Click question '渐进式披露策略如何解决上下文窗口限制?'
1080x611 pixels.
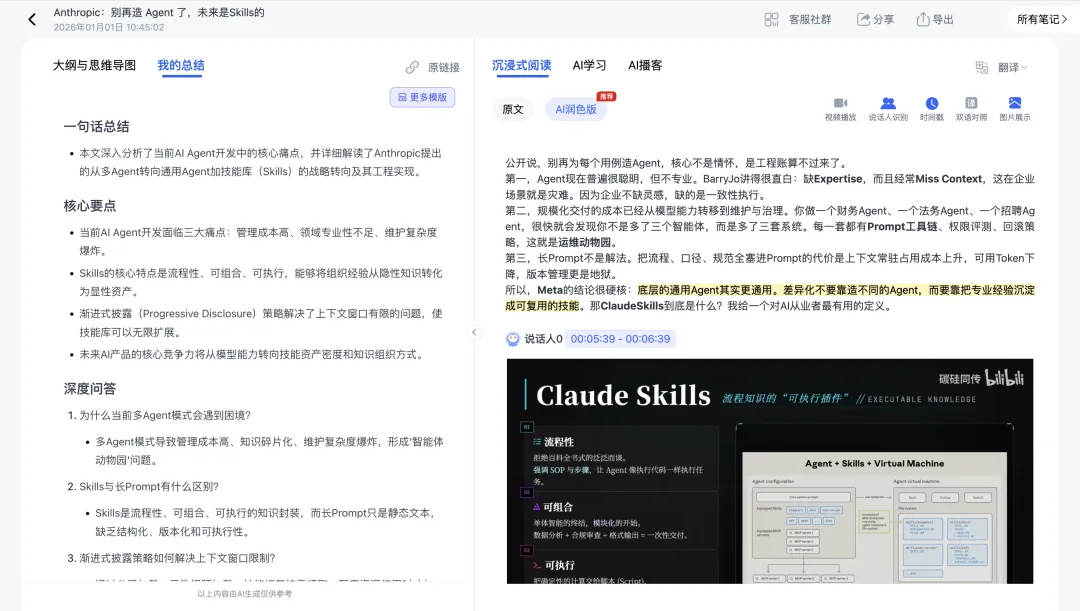[177, 558]
